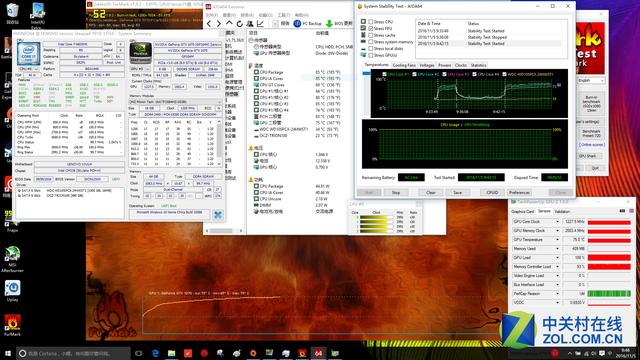Click the AIDA64 back navigation arrow
Viewport: 640px width, 360px height.
click(209, 24)
